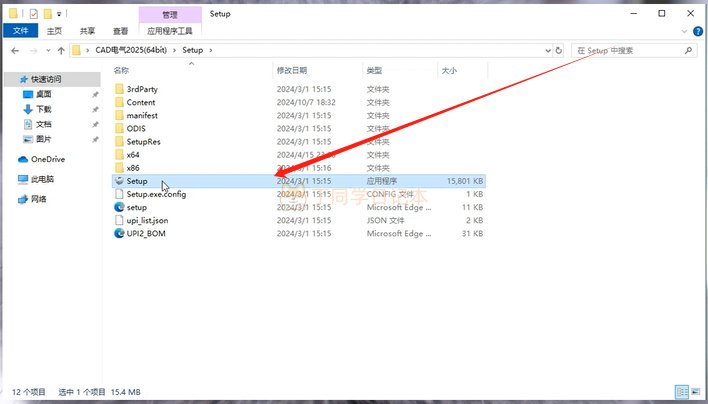Open 文档 in the navigation pane
Screen dimensions: 708x404
pyautogui.click(x=43, y=124)
